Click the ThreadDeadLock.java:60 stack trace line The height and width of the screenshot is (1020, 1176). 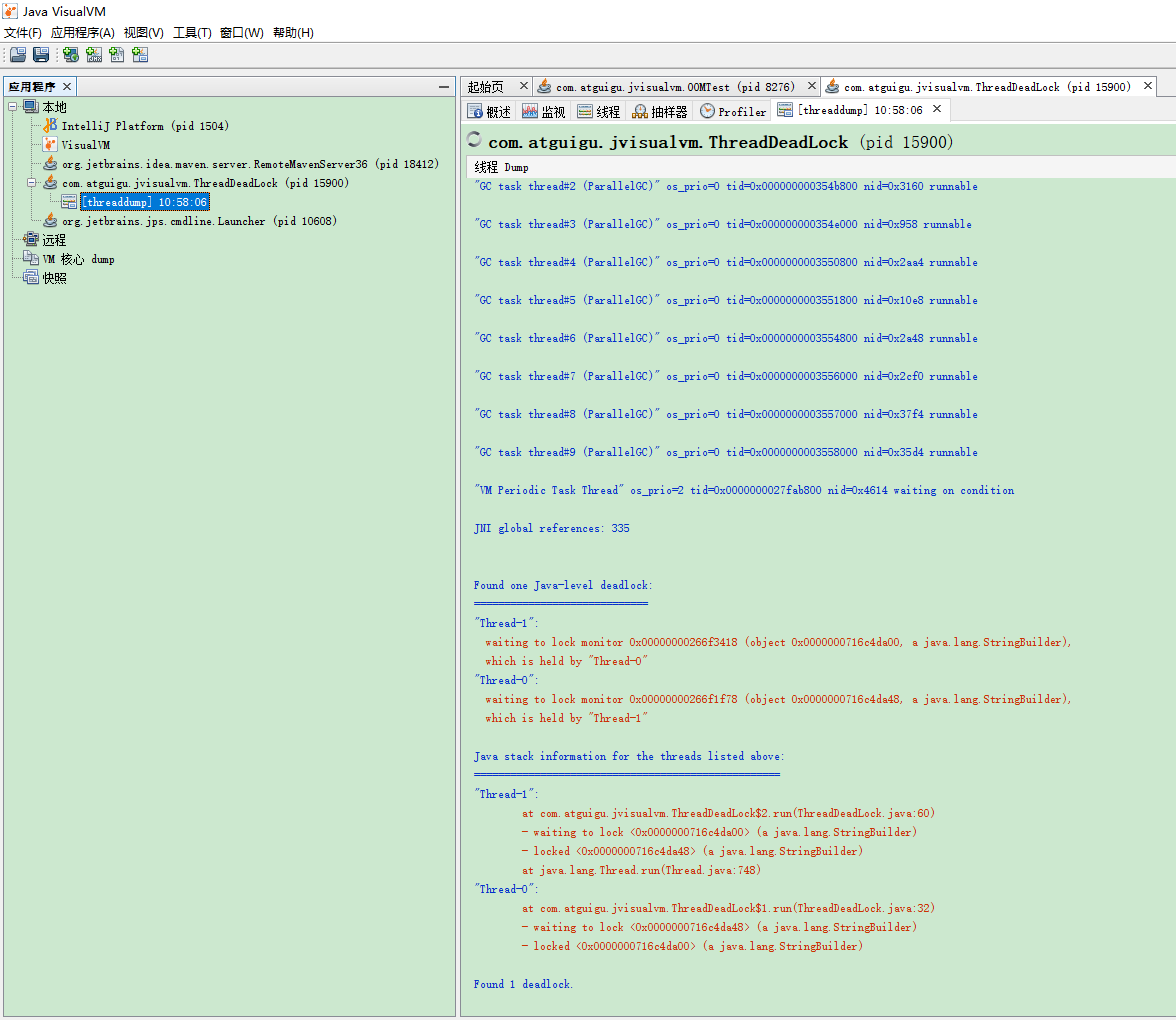(728, 813)
